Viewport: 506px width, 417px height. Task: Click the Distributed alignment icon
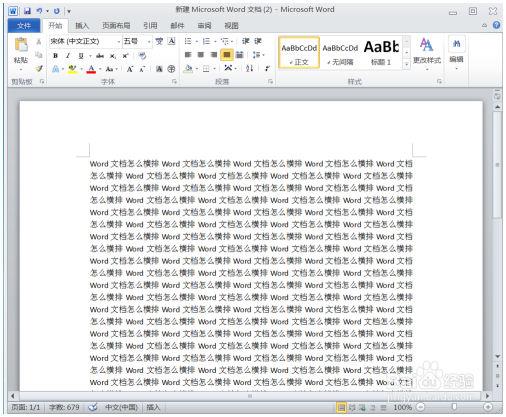coord(239,55)
